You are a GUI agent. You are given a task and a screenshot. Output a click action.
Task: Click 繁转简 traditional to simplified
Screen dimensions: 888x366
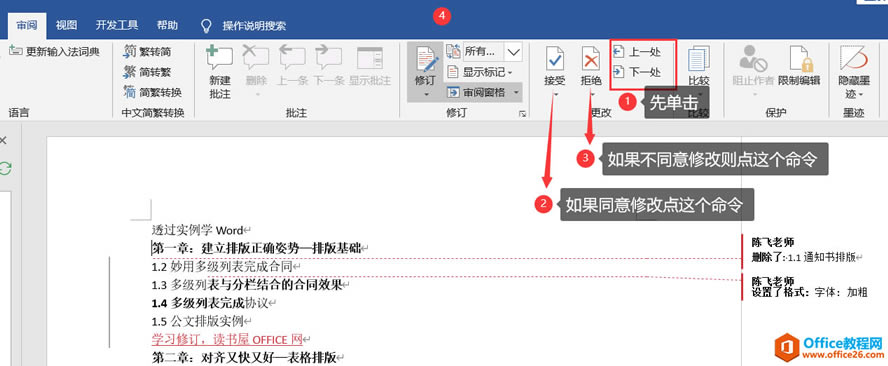point(147,52)
